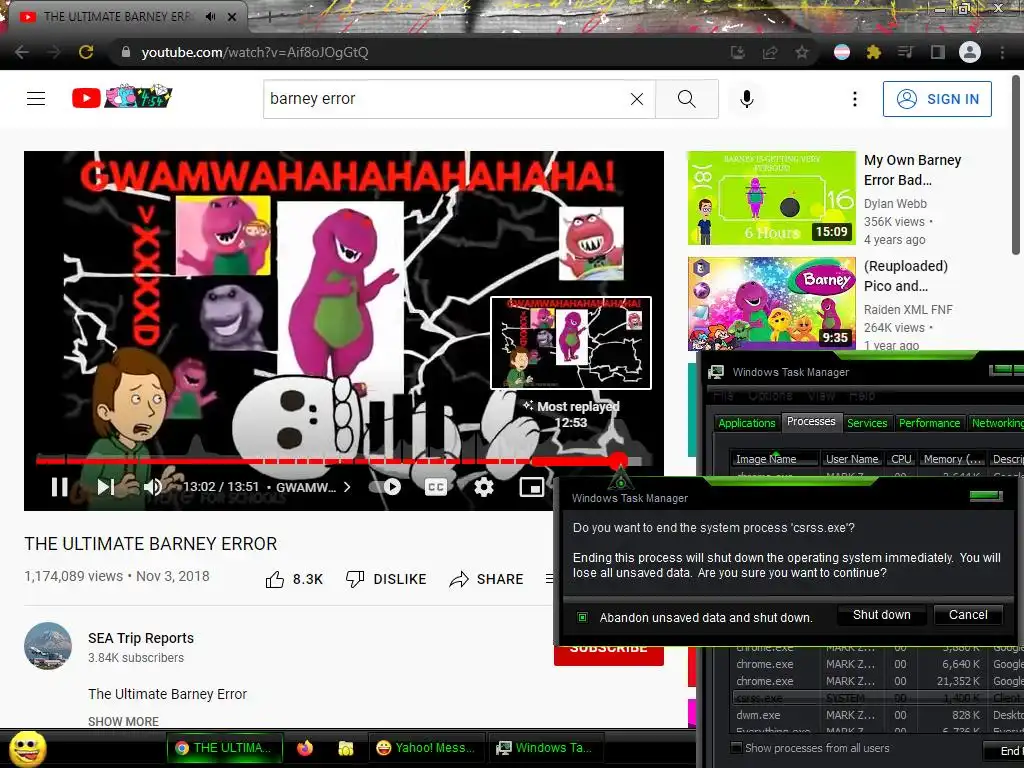1024x768 pixels.
Task: Select the dwm.exe process row
Action: click(876, 715)
